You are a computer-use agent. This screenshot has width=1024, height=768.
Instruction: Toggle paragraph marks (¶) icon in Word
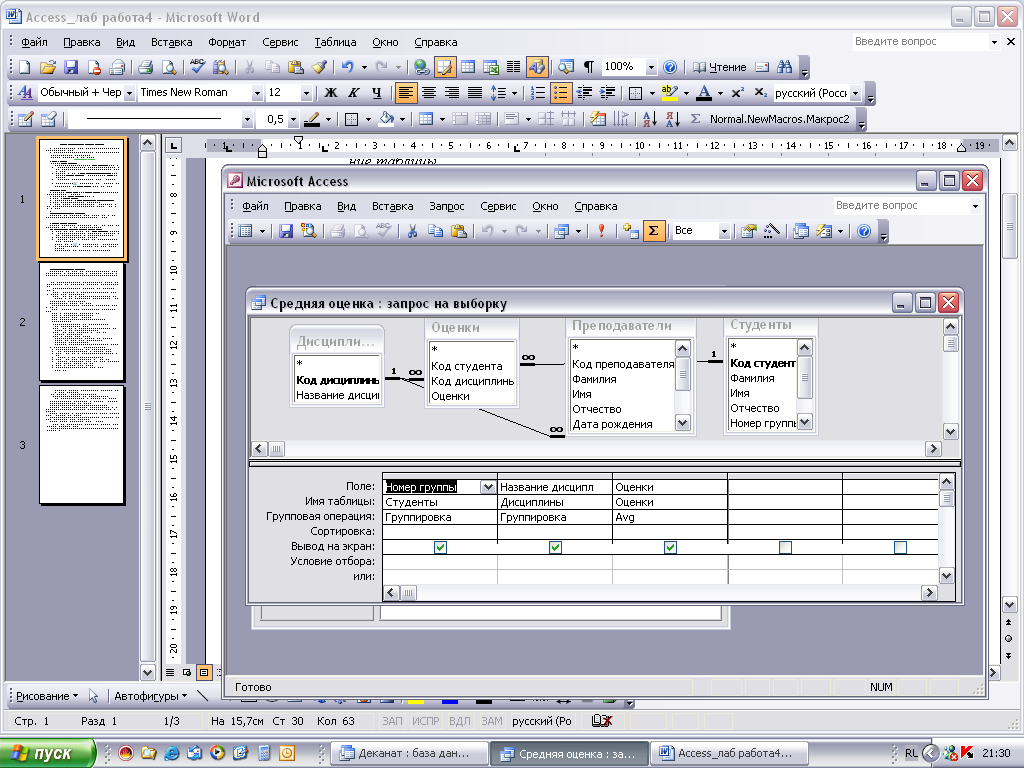coord(588,67)
